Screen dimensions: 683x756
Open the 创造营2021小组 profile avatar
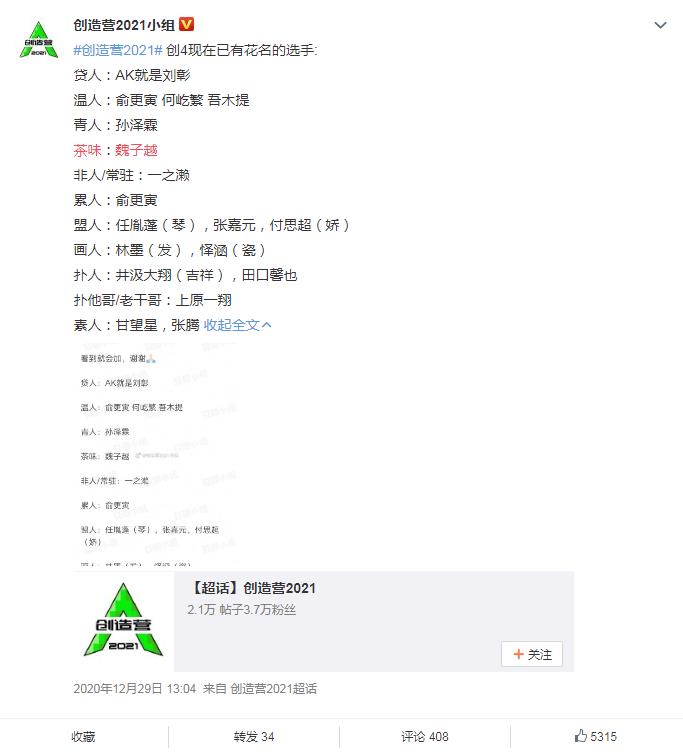click(x=39, y=40)
